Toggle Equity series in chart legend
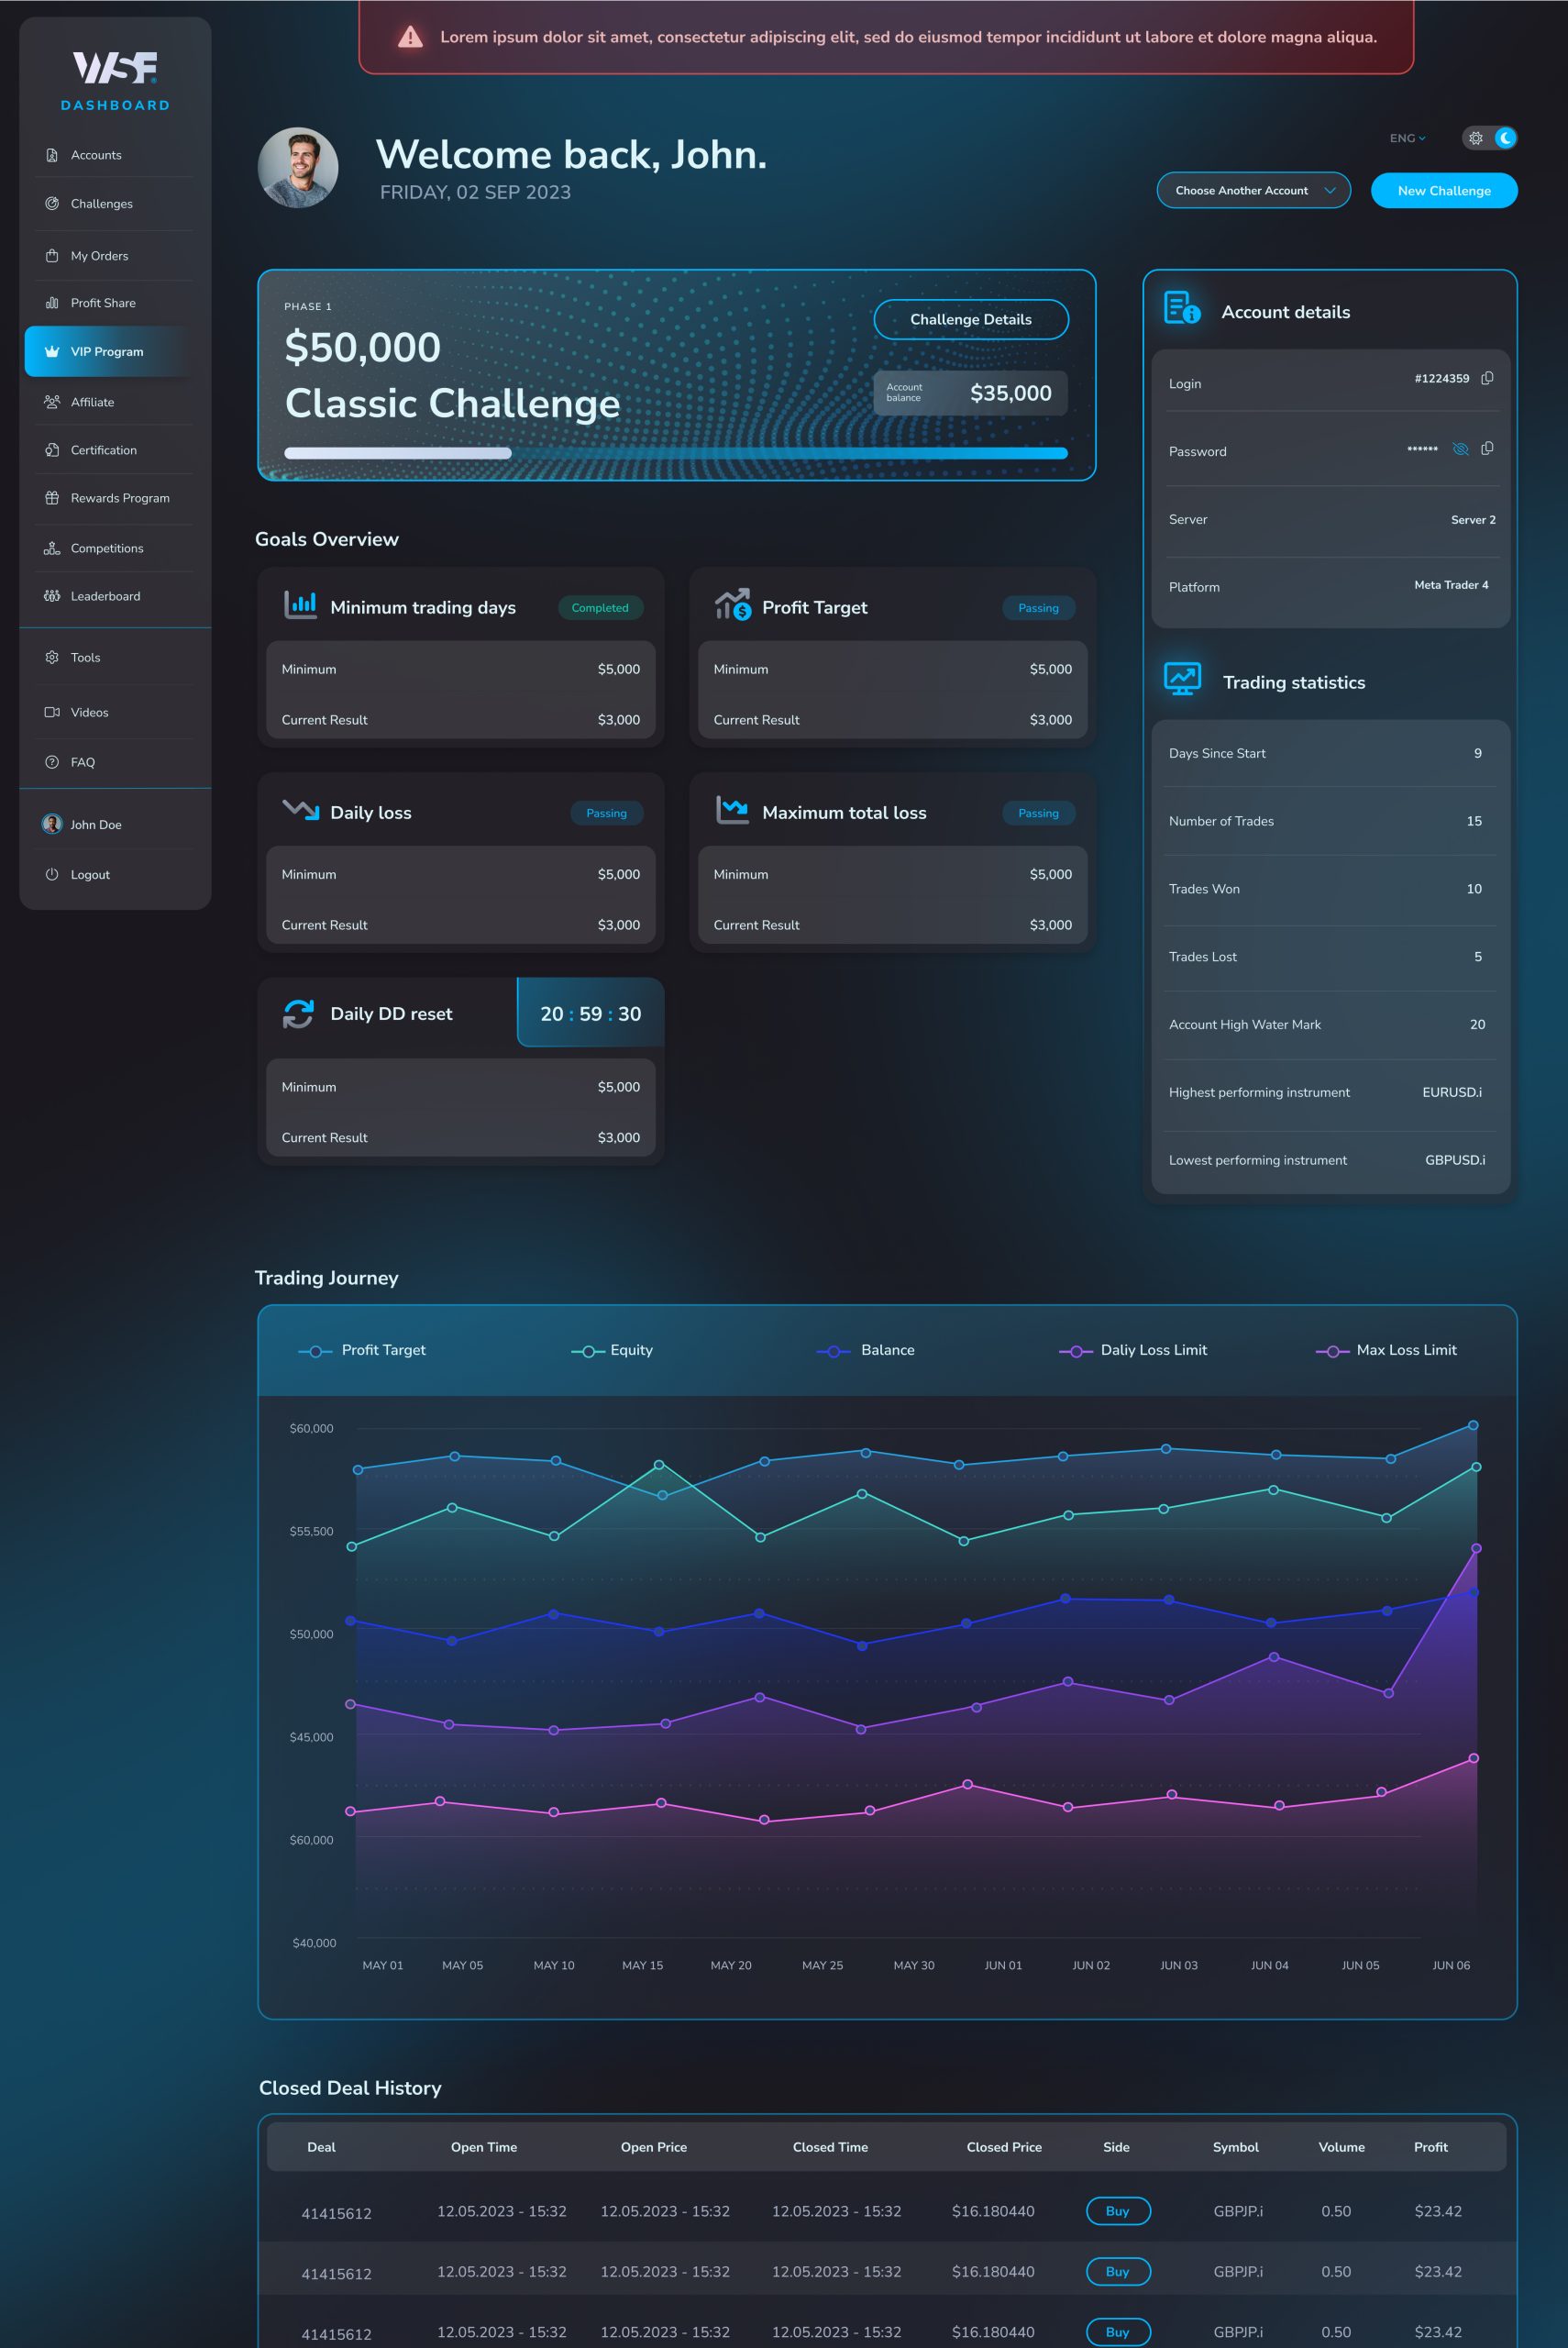Screen dimensions: 1568x2348 click(612, 1350)
